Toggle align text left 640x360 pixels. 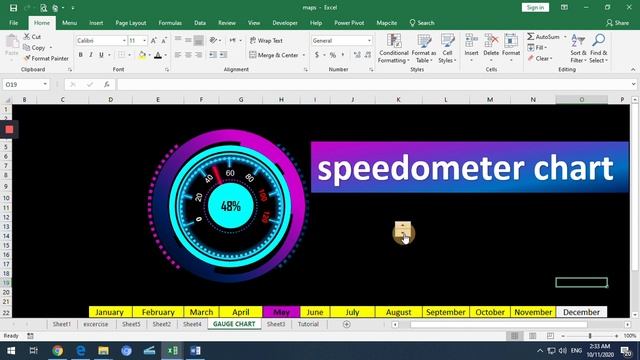(x=178, y=55)
